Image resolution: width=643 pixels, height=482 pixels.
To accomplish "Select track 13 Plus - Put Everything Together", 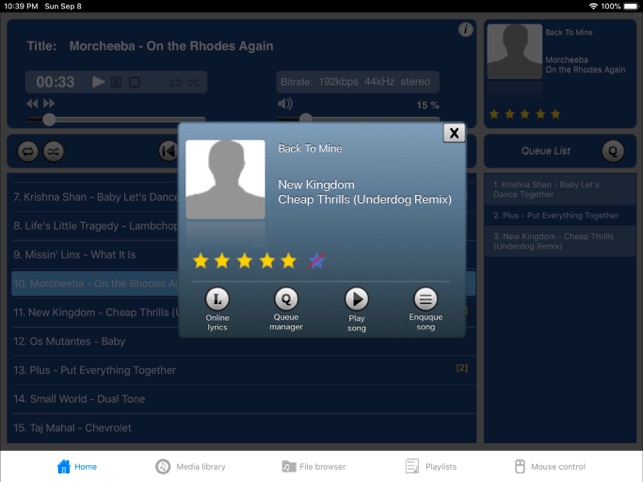I will 244,370.
